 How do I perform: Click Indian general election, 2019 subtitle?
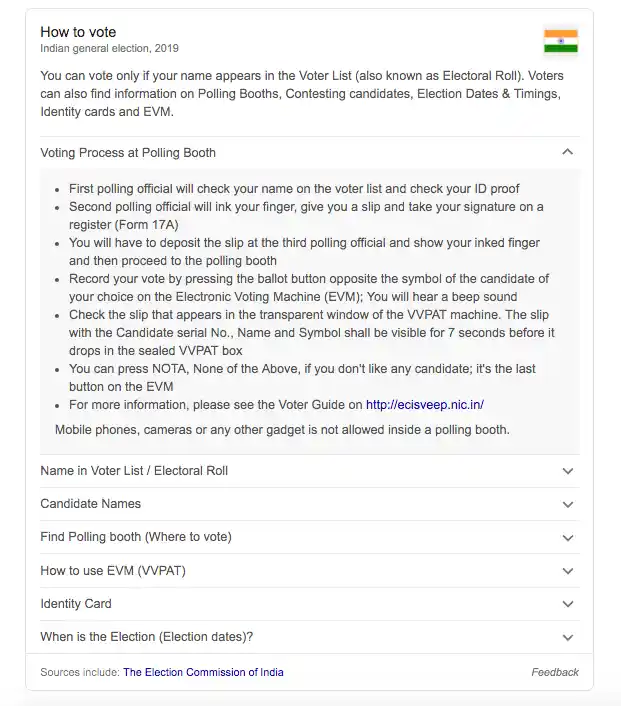(x=109, y=48)
